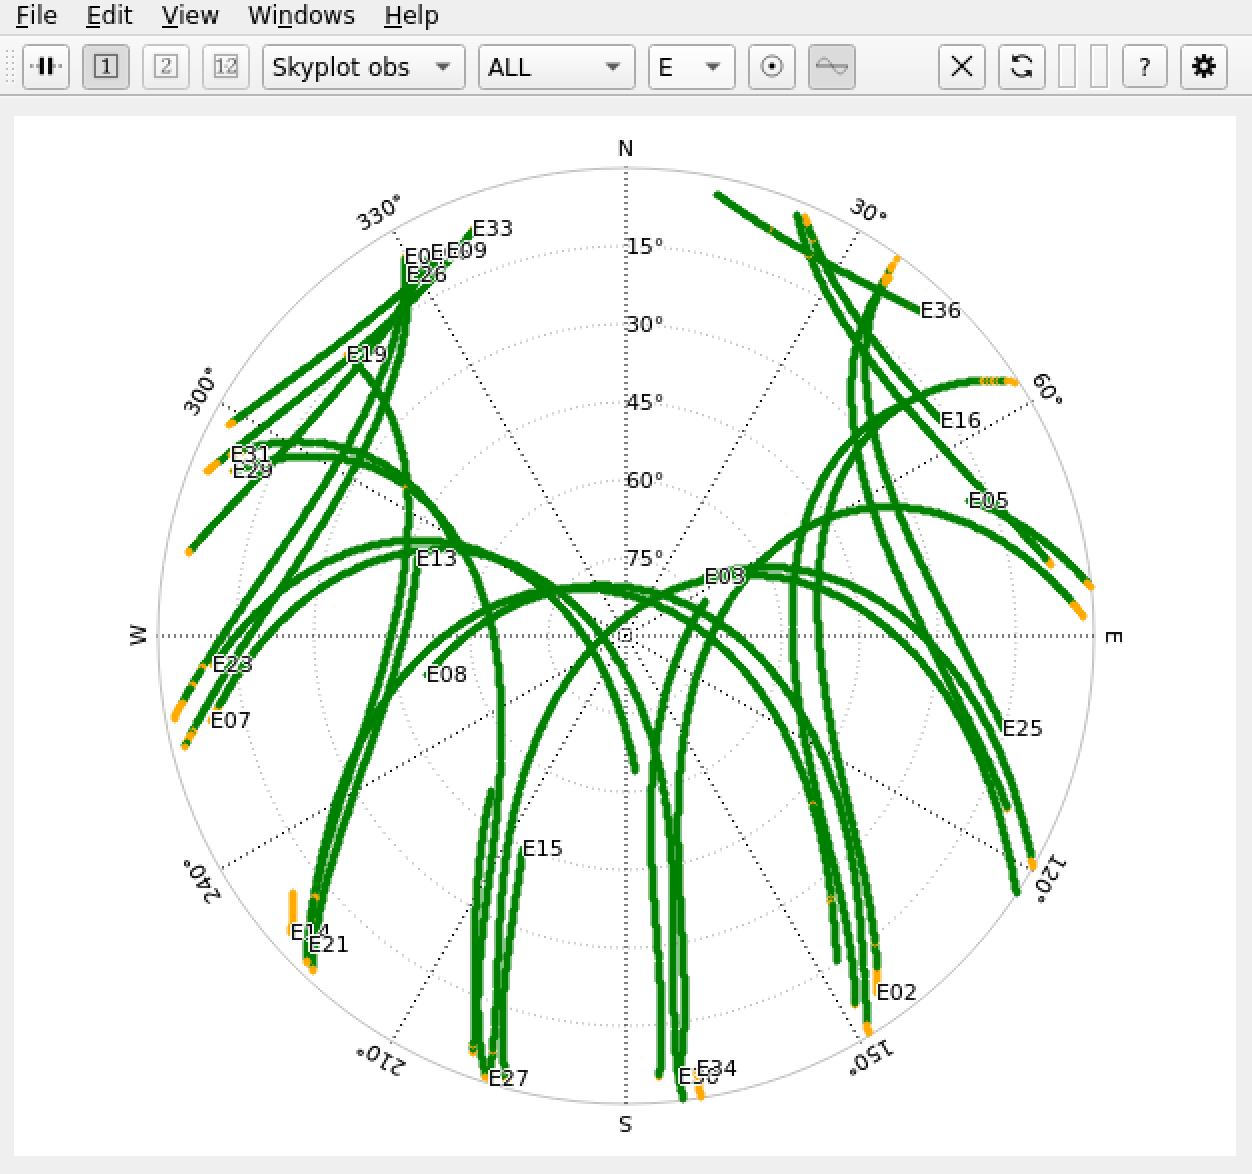The width and height of the screenshot is (1252, 1174).
Task: Open the File menu
Action: tap(35, 15)
